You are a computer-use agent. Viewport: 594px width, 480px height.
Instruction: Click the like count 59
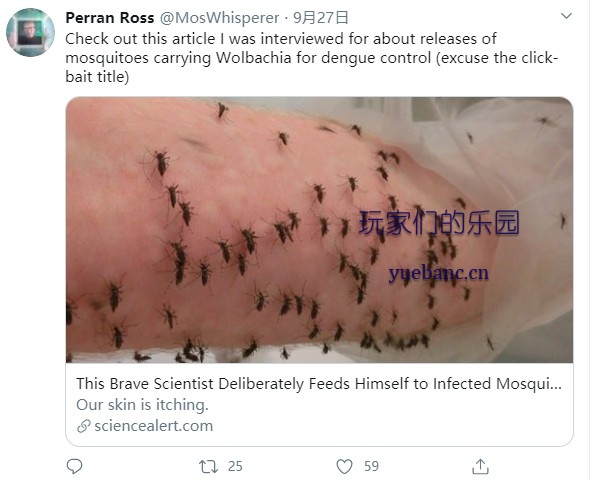coord(371,466)
